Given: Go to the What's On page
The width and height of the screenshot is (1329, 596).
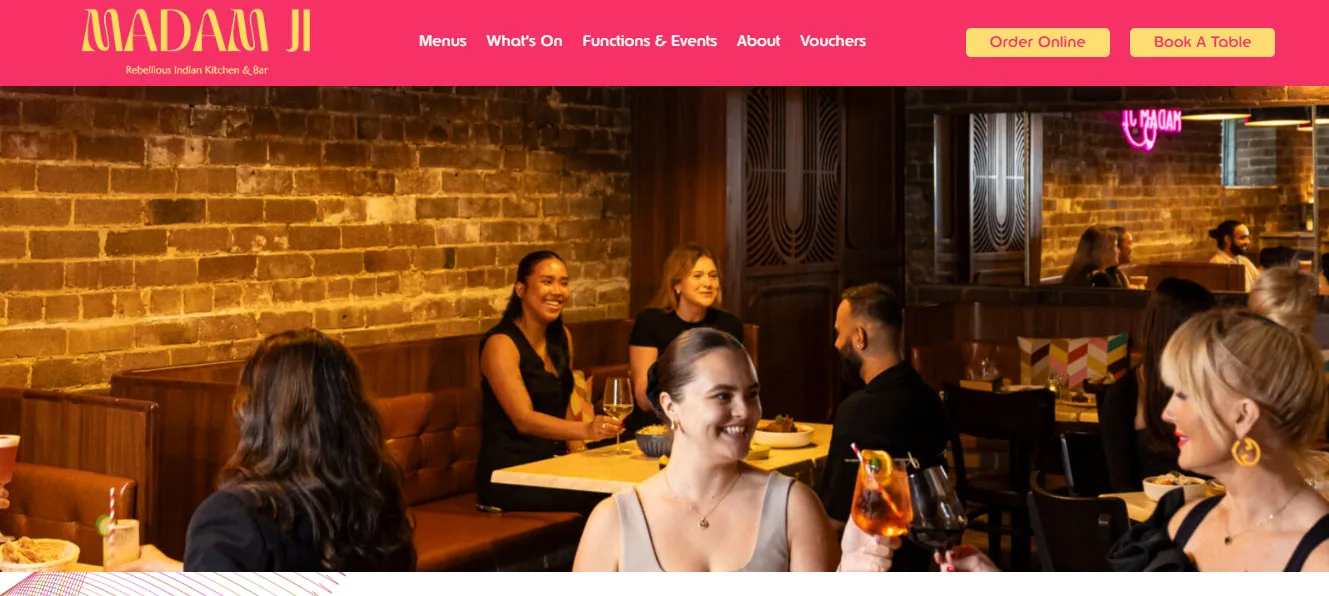Looking at the screenshot, I should click(x=524, y=41).
